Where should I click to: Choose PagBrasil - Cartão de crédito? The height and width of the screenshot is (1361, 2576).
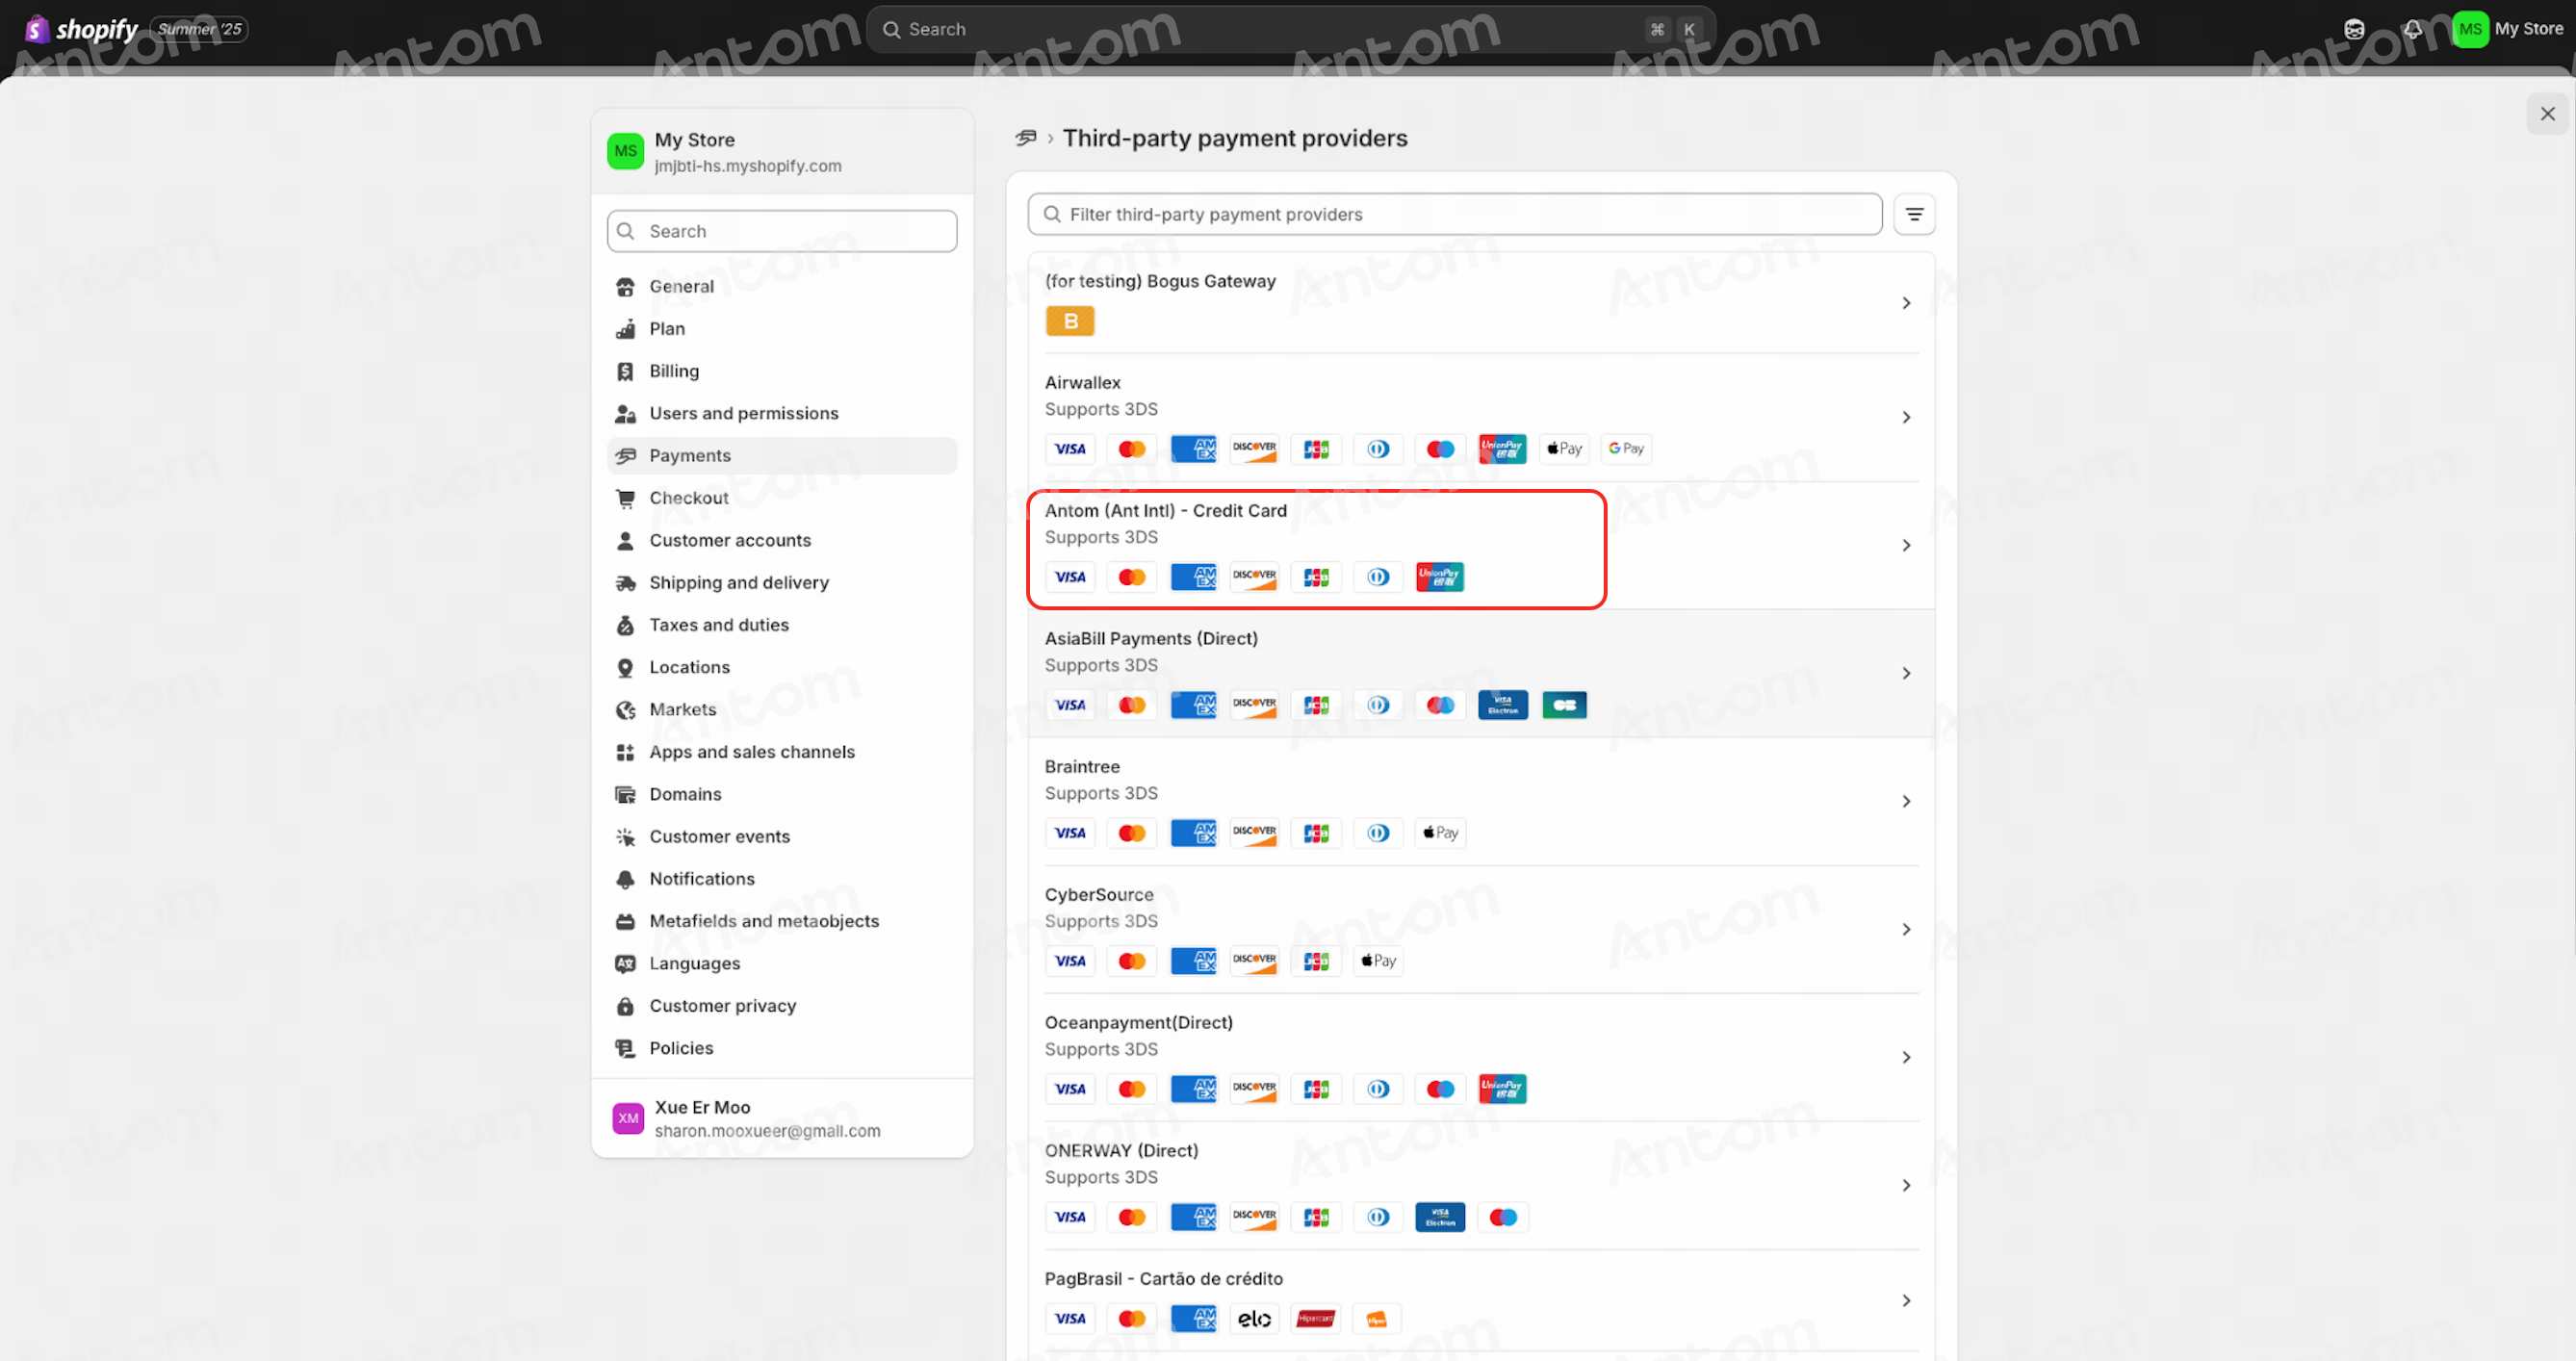pyautogui.click(x=1481, y=1300)
